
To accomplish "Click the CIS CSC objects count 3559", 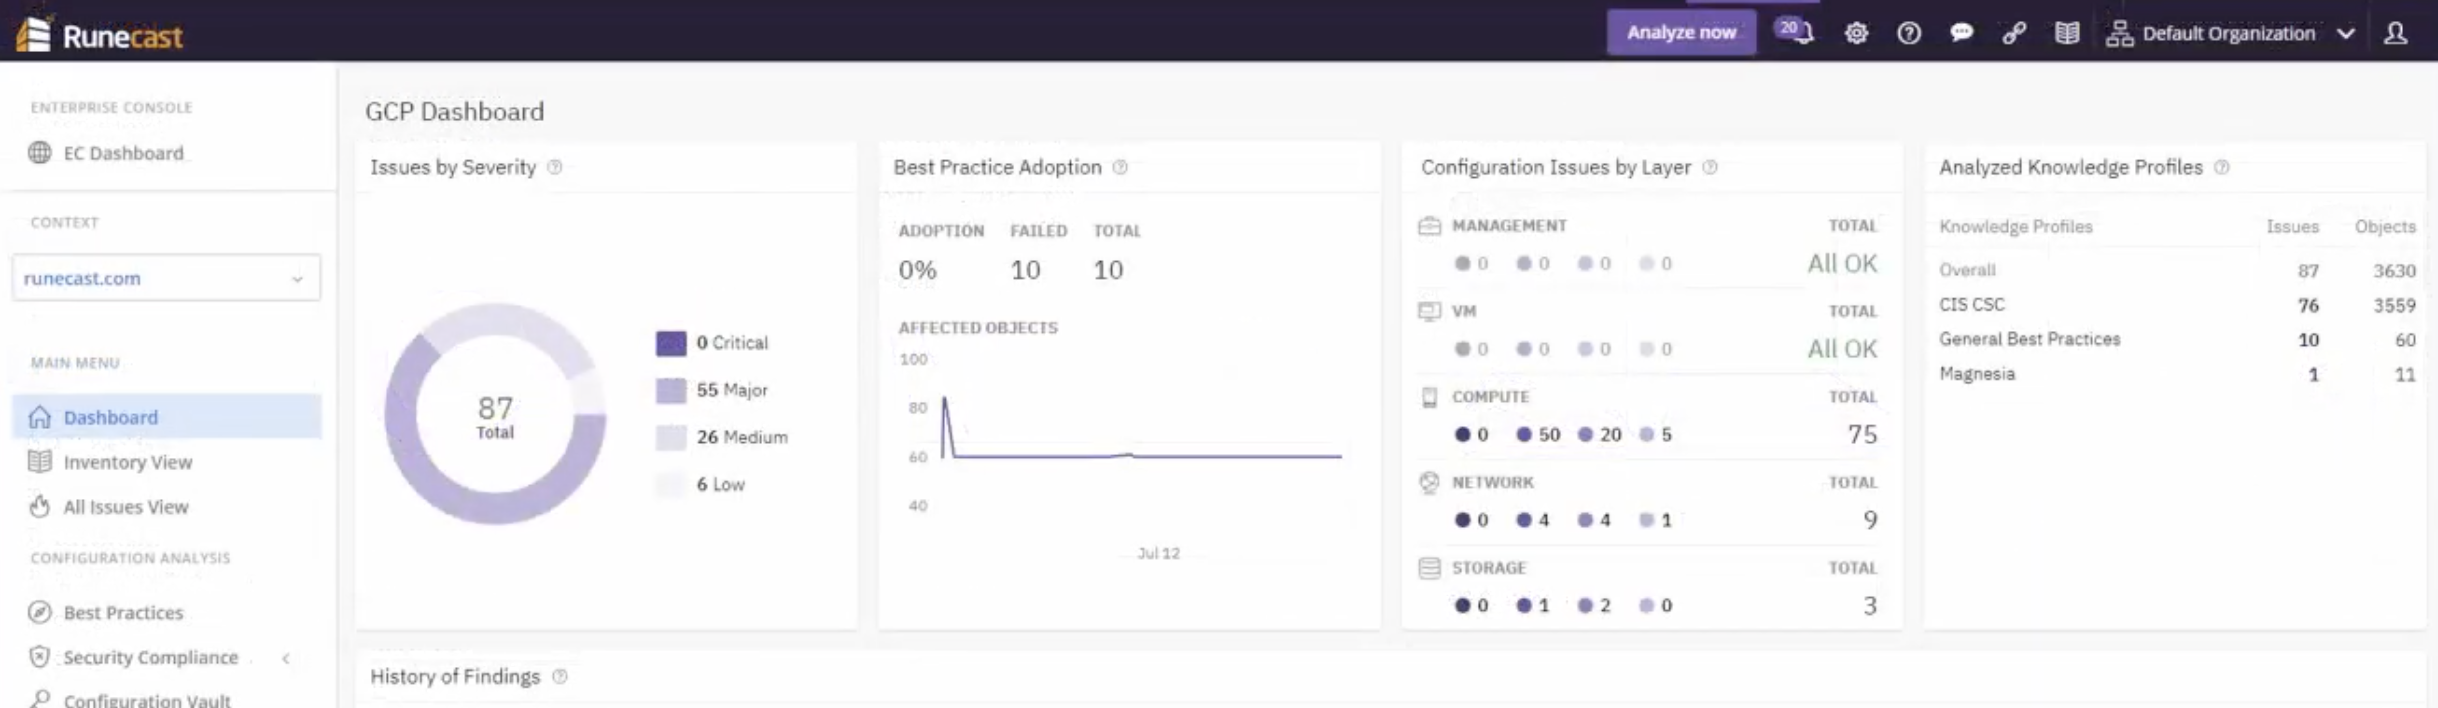I will pos(2395,305).
